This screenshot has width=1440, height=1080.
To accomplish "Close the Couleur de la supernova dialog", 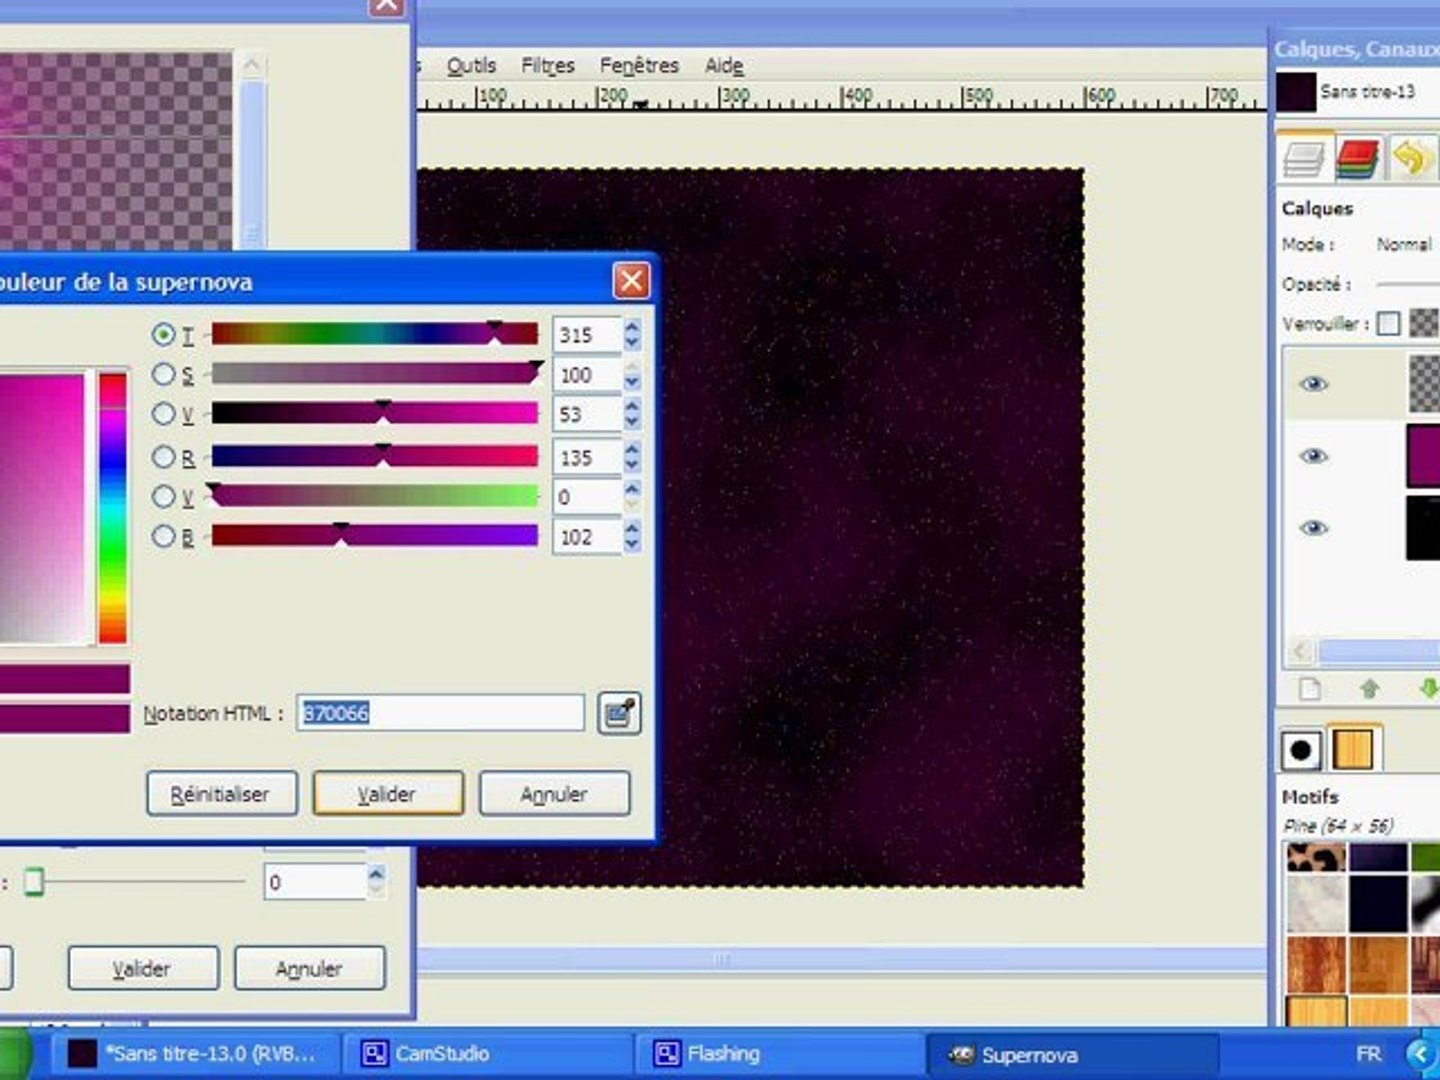I will pyautogui.click(x=631, y=281).
